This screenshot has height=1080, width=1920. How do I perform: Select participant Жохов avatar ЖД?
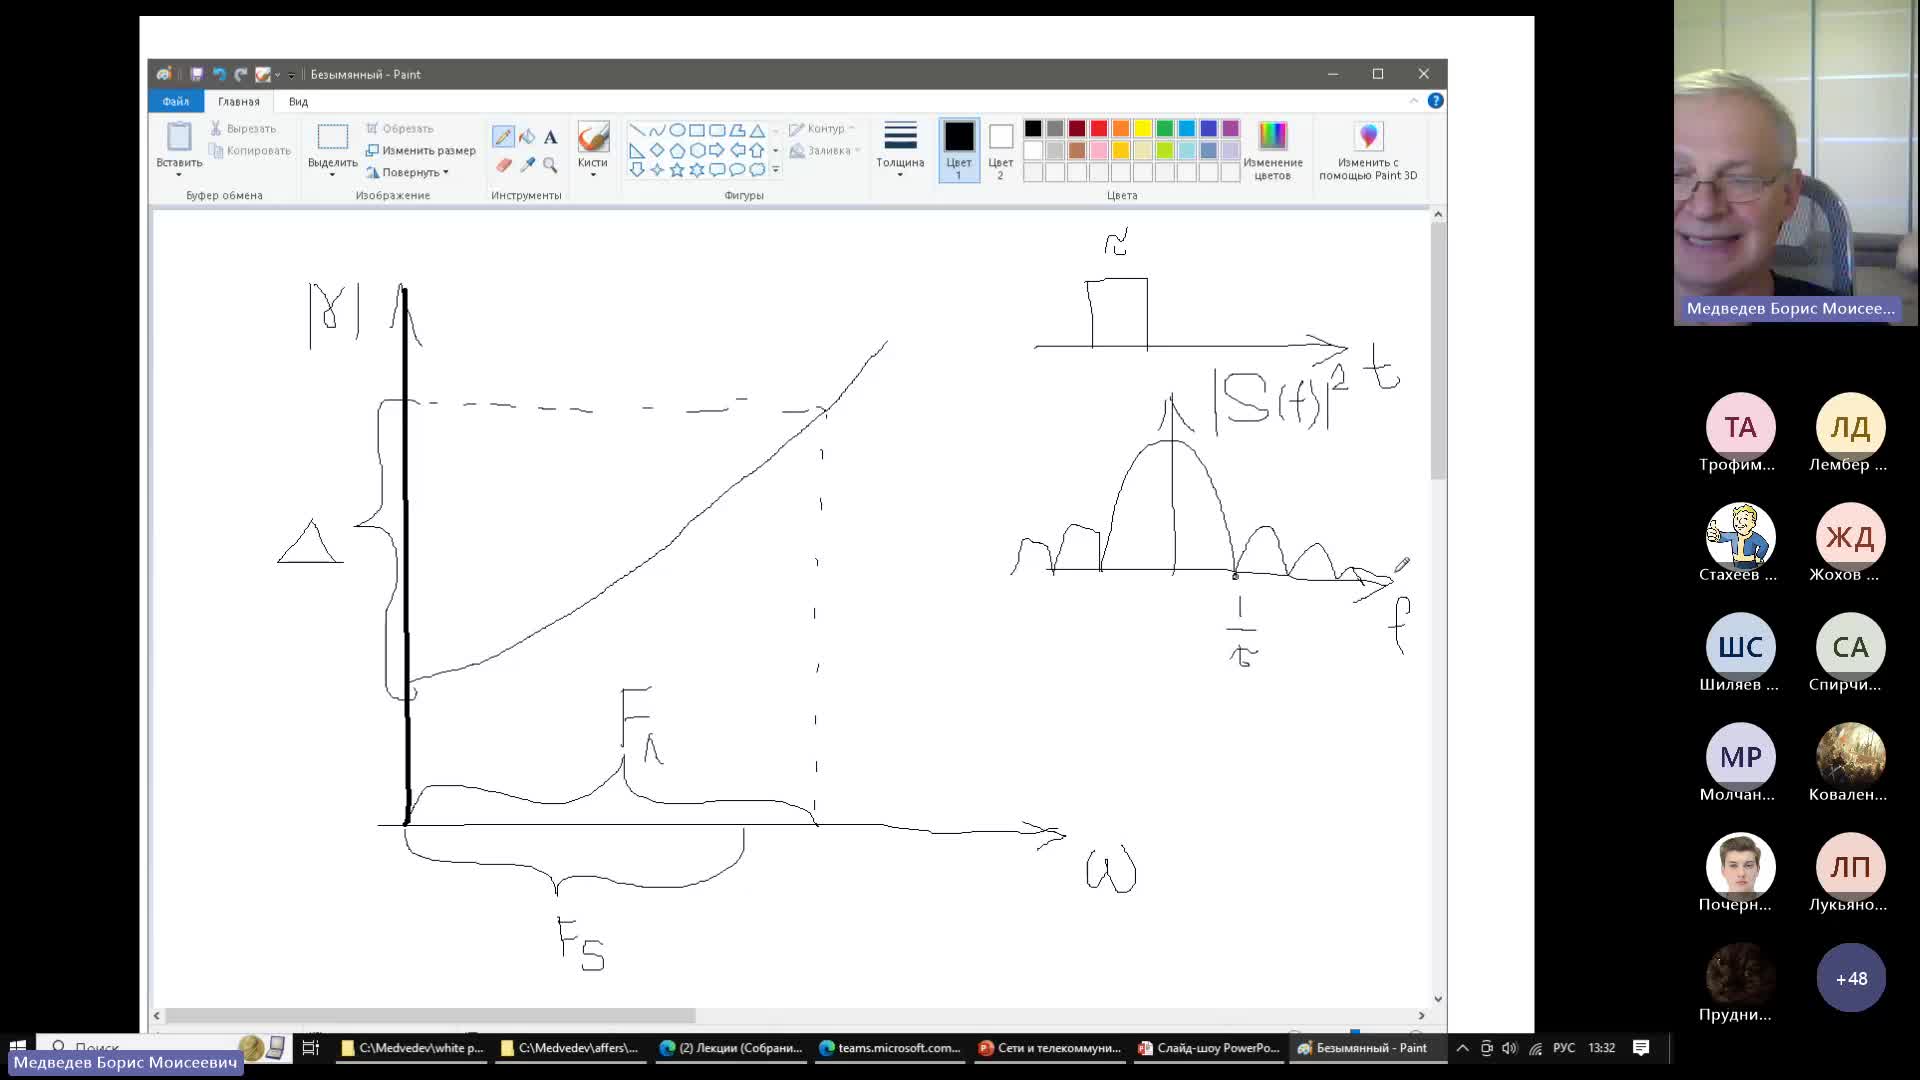tap(1850, 537)
